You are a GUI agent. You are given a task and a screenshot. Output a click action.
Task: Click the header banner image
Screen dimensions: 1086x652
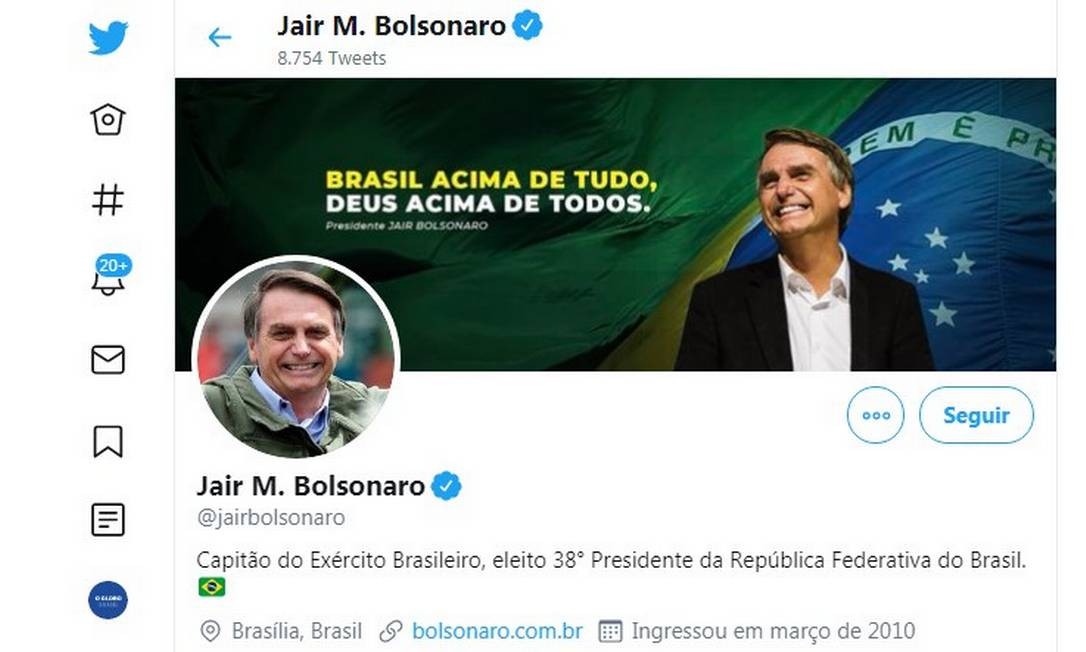(x=615, y=224)
